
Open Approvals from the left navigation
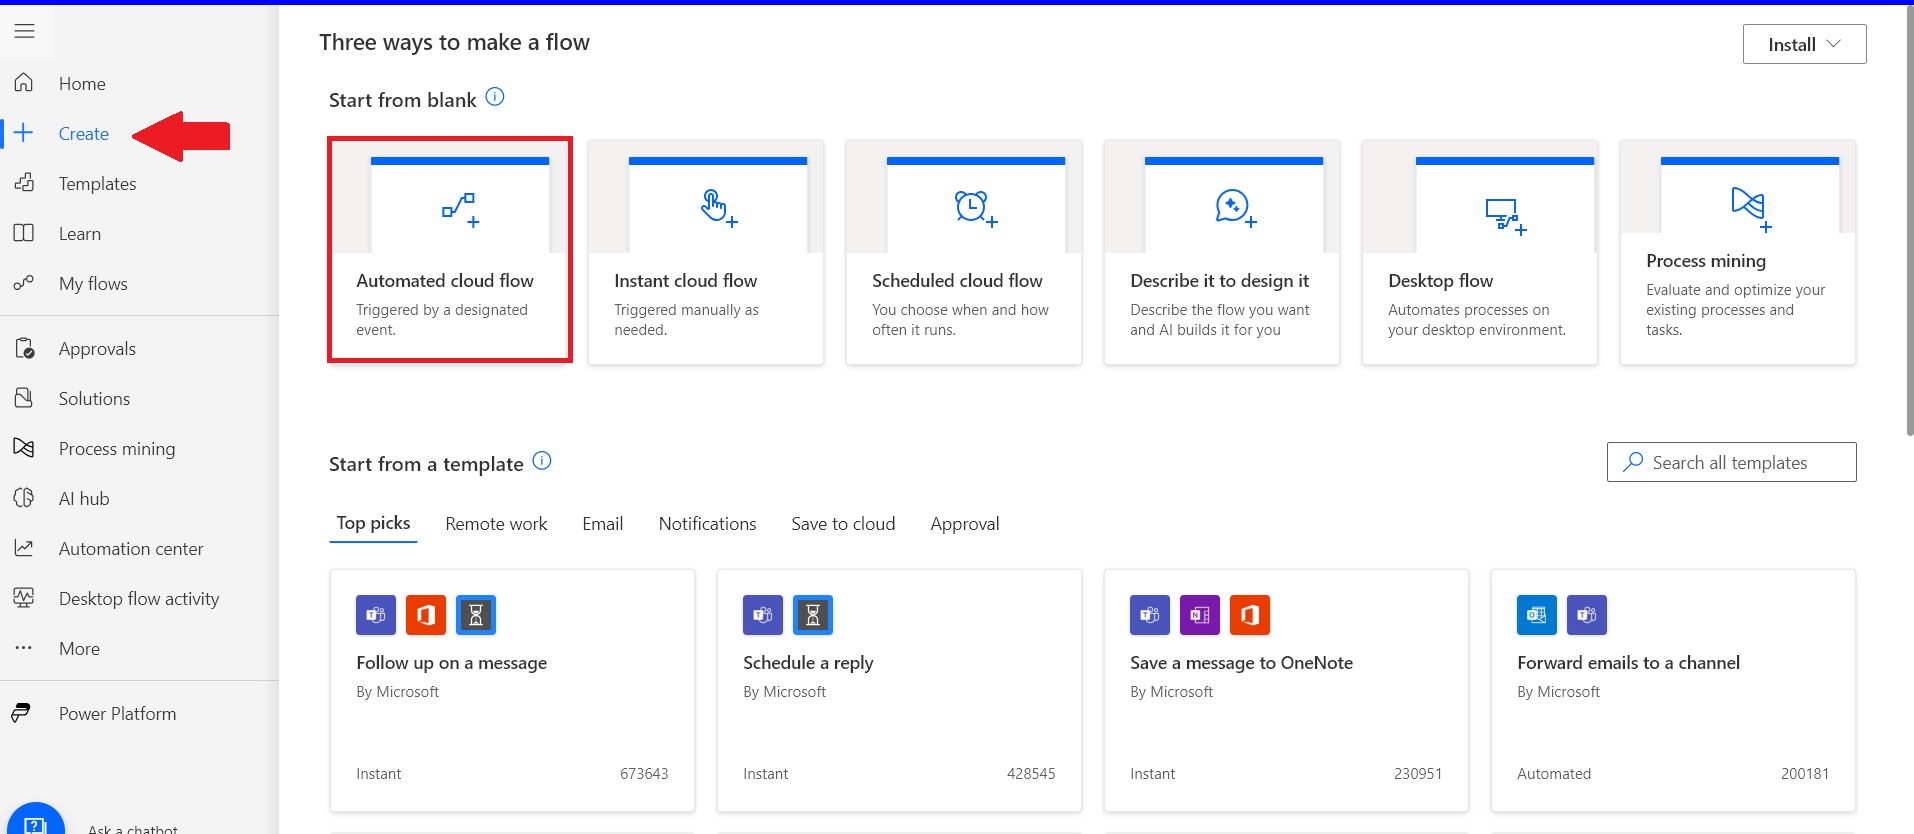pos(96,349)
